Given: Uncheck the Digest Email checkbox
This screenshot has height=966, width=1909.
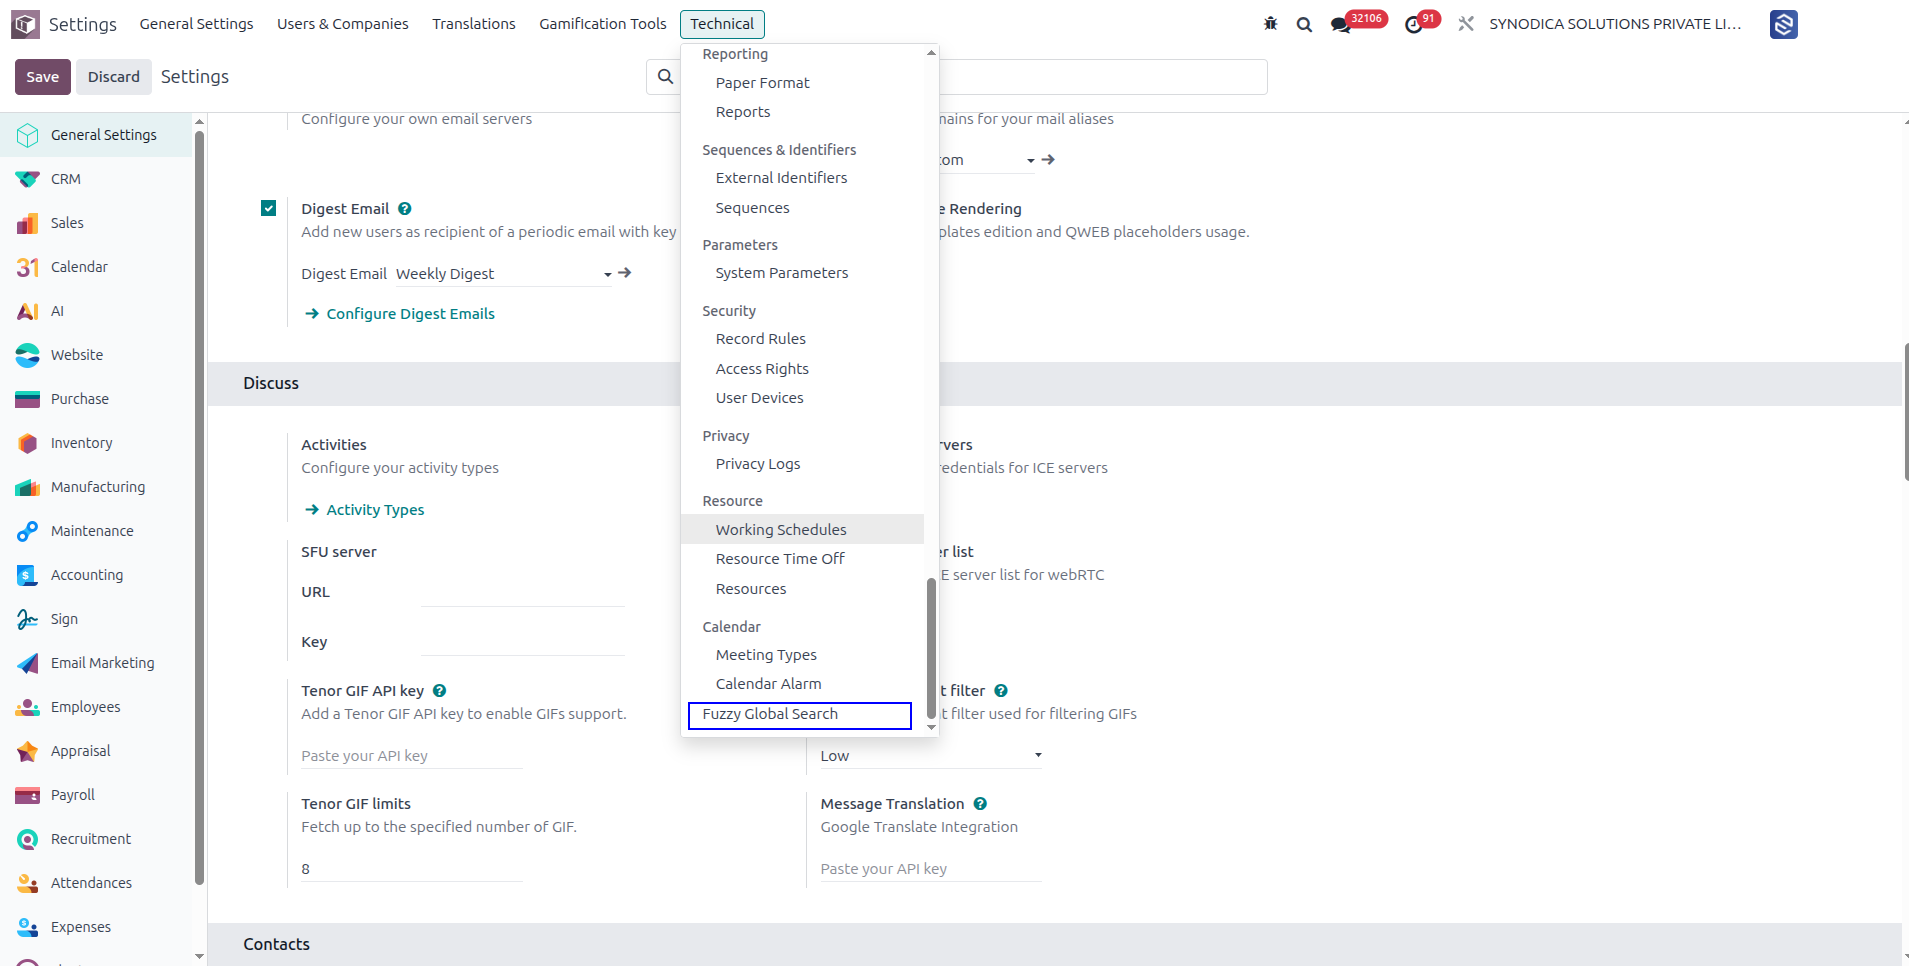Looking at the screenshot, I should pyautogui.click(x=268, y=208).
